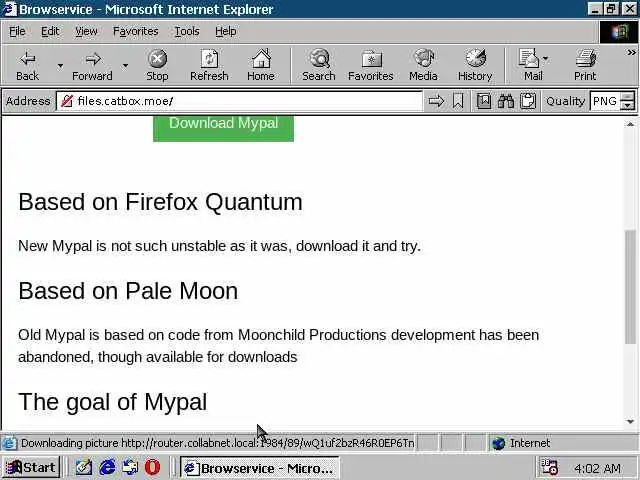Click the Internet zone indicator in status bar

(521, 443)
